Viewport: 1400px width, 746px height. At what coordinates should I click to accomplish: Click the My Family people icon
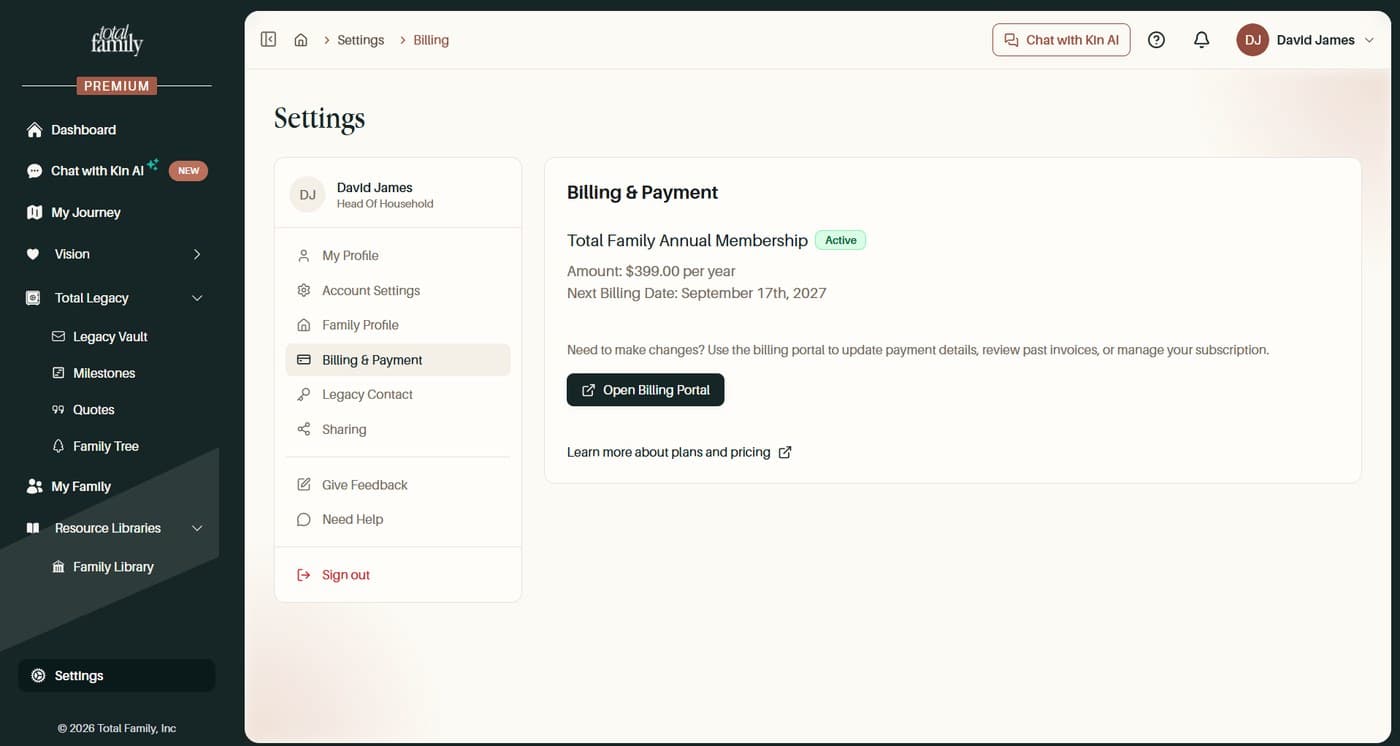pyautogui.click(x=35, y=486)
